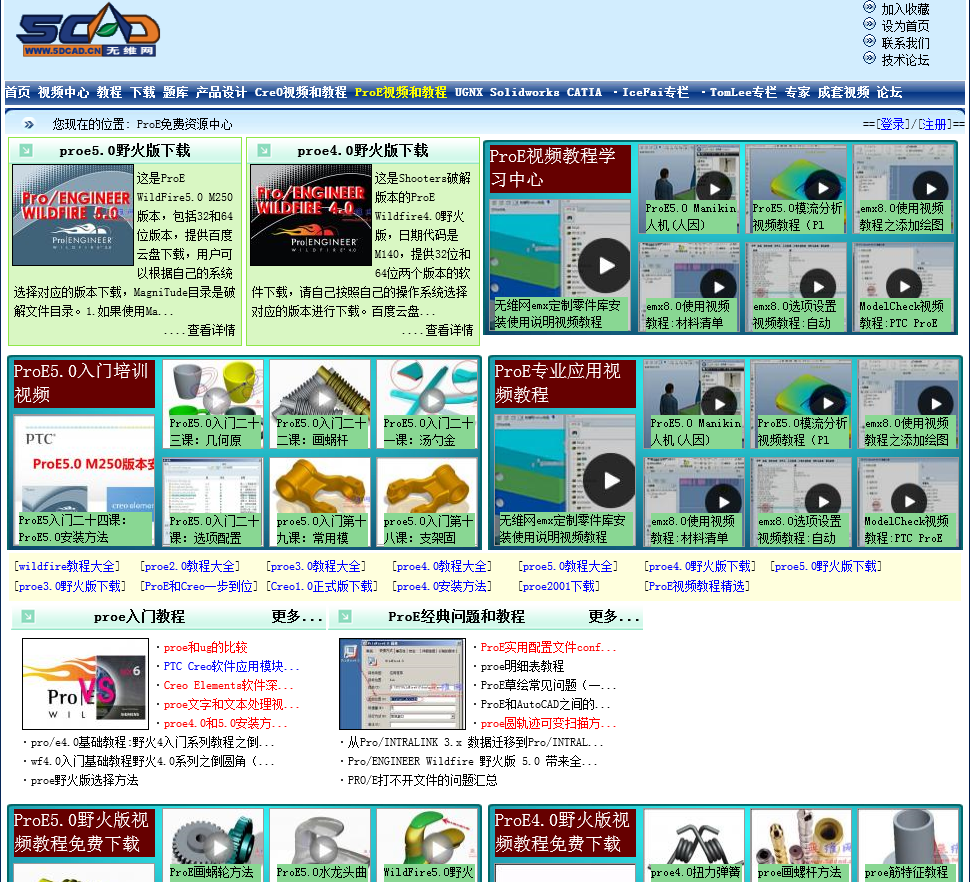
Task: Open proe4.0扭力弹簧 spring thumbnail
Action: 695,845
